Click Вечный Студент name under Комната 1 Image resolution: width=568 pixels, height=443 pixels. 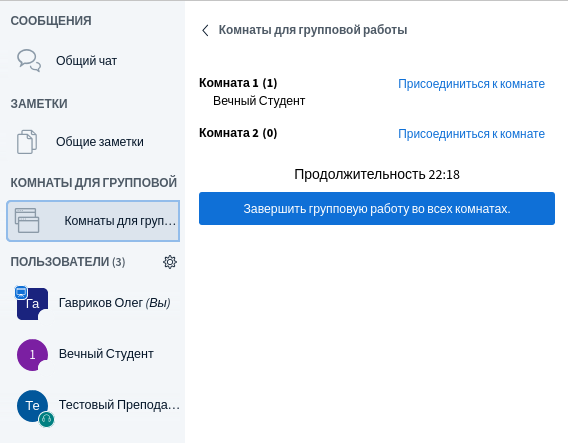259,101
